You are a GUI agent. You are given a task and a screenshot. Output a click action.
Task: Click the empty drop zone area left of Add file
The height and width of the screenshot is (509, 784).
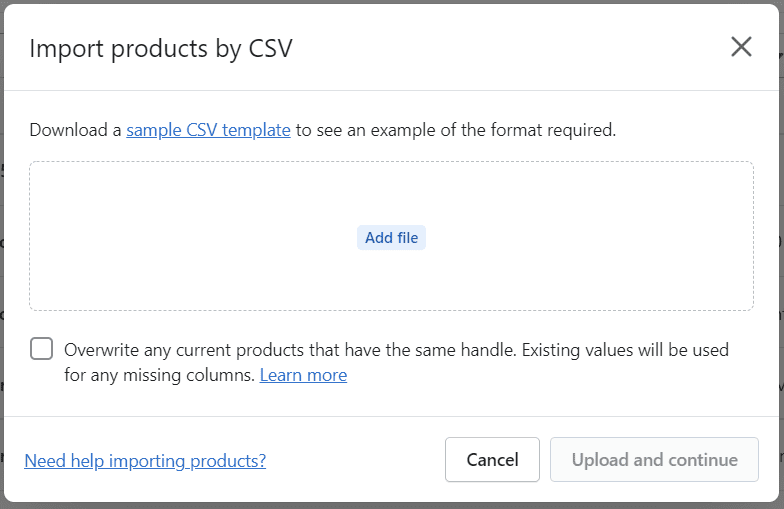(x=193, y=236)
